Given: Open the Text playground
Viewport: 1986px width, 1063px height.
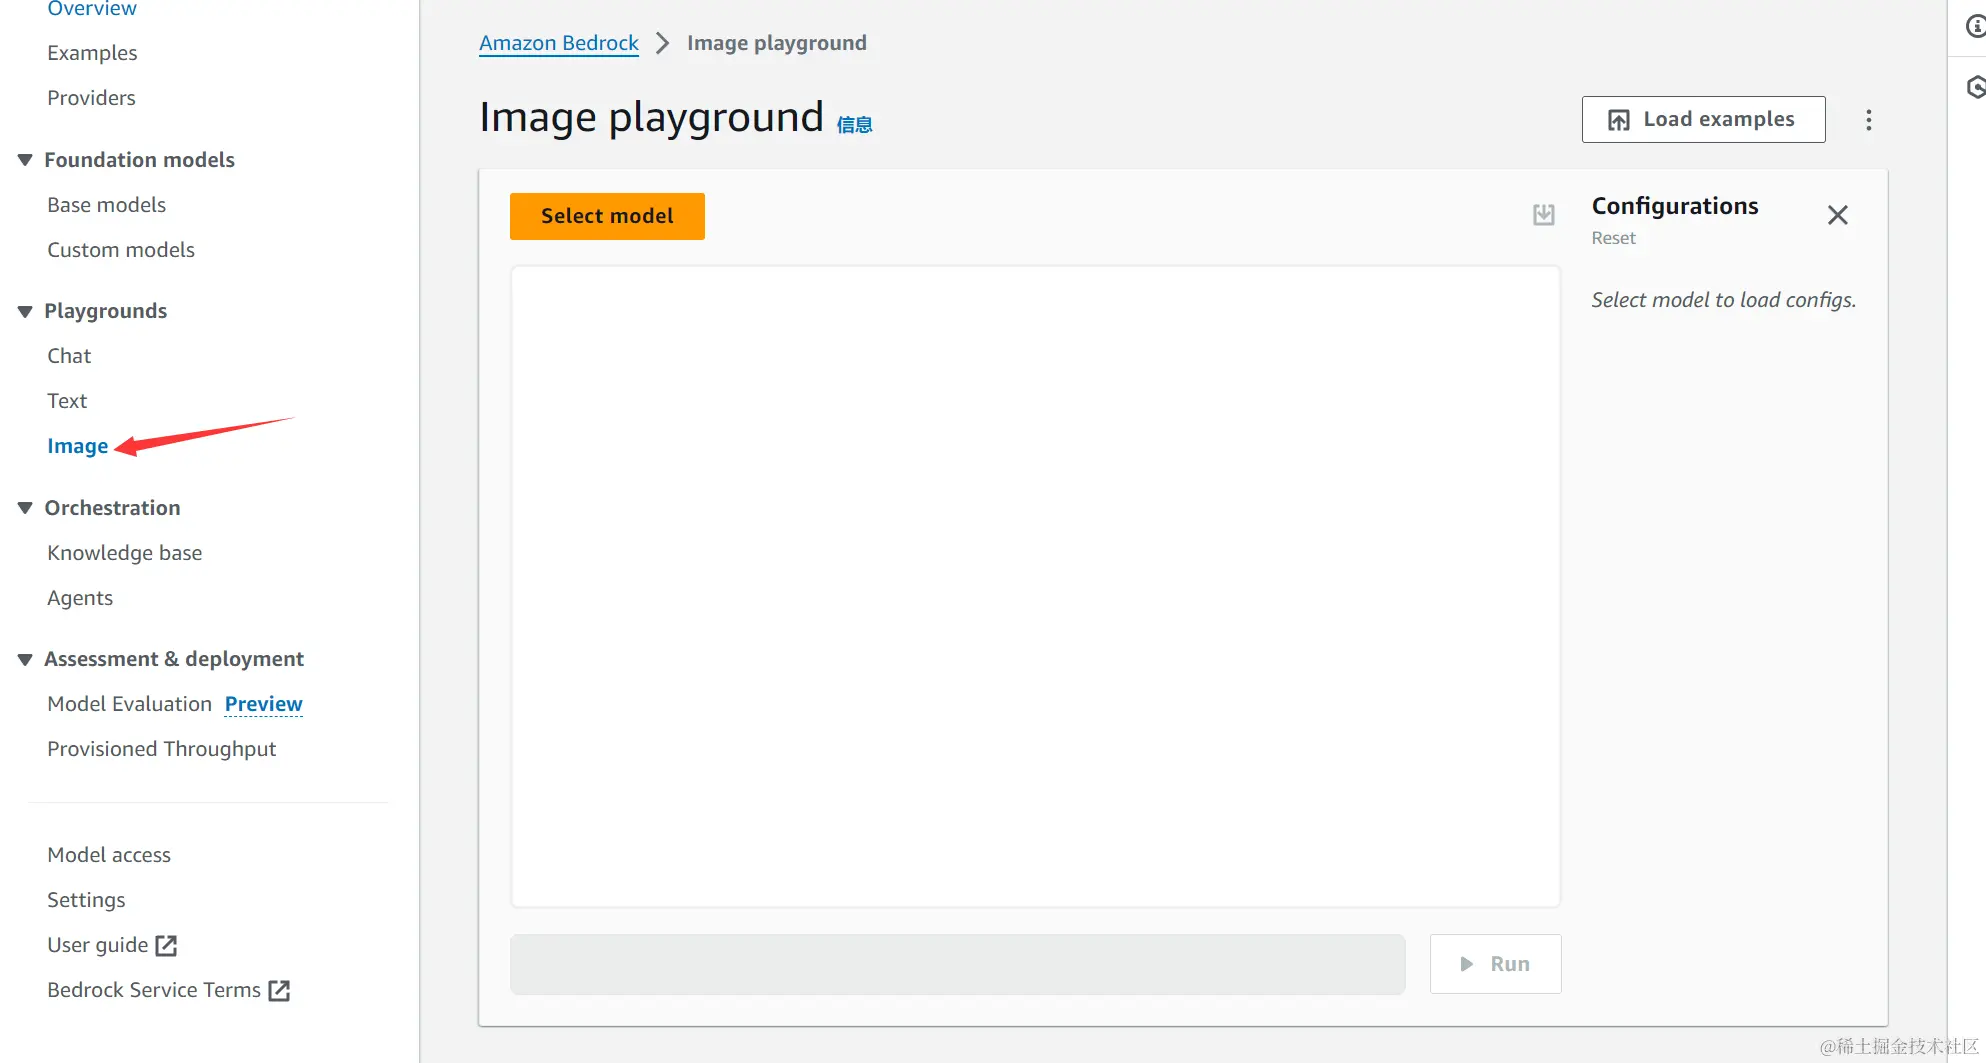Looking at the screenshot, I should tap(67, 401).
